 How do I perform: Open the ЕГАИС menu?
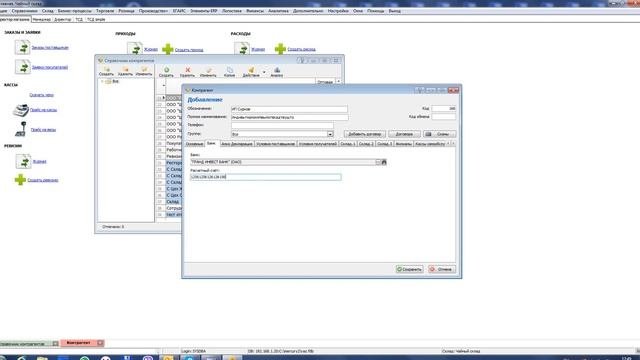(179, 11)
